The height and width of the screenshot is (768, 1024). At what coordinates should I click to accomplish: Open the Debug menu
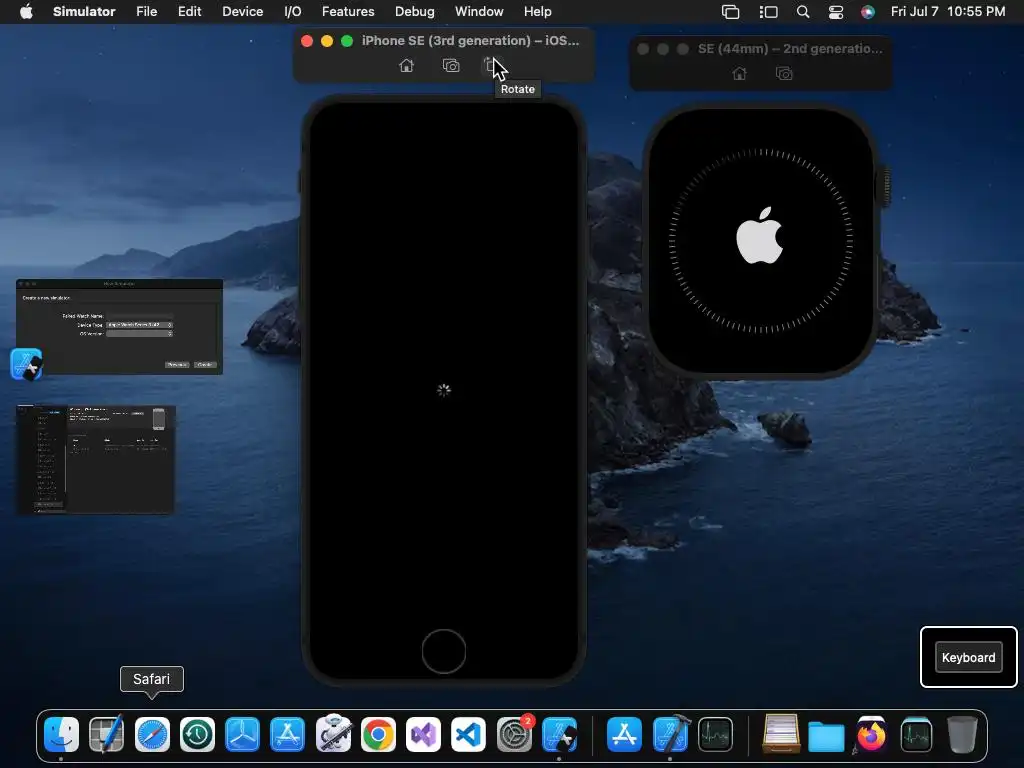pos(415,12)
